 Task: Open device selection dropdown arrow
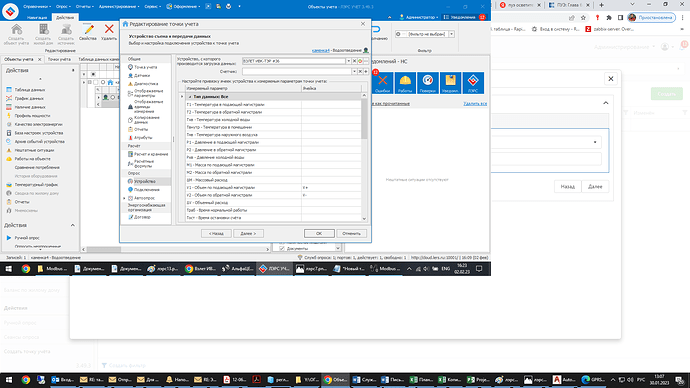[x=348, y=61]
